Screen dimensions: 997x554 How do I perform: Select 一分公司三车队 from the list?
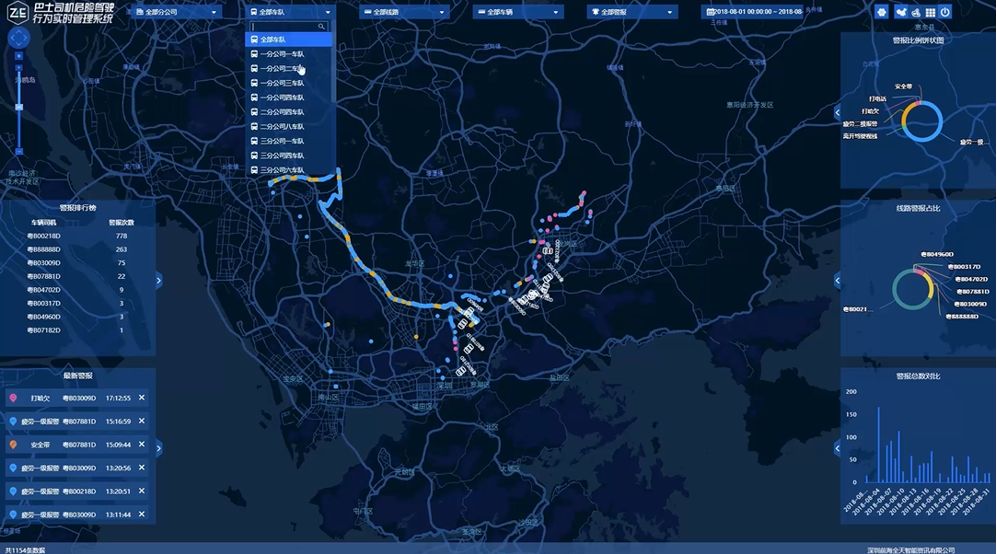289,83
